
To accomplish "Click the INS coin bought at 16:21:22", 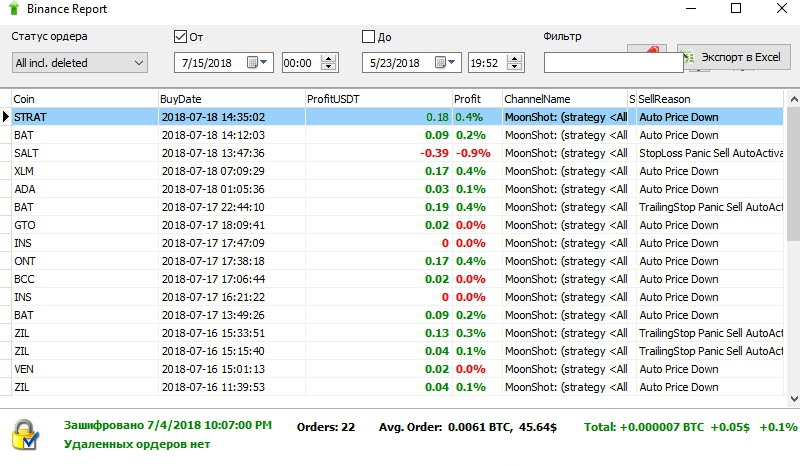I will click(x=85, y=297).
